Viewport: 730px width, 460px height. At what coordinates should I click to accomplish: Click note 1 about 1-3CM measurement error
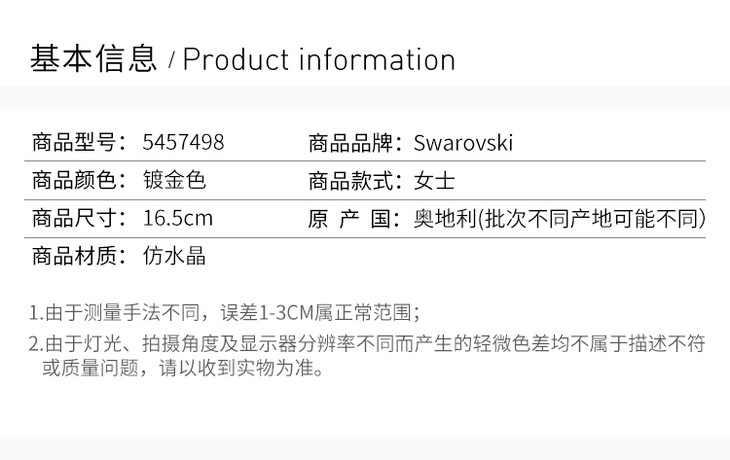[x=225, y=311]
